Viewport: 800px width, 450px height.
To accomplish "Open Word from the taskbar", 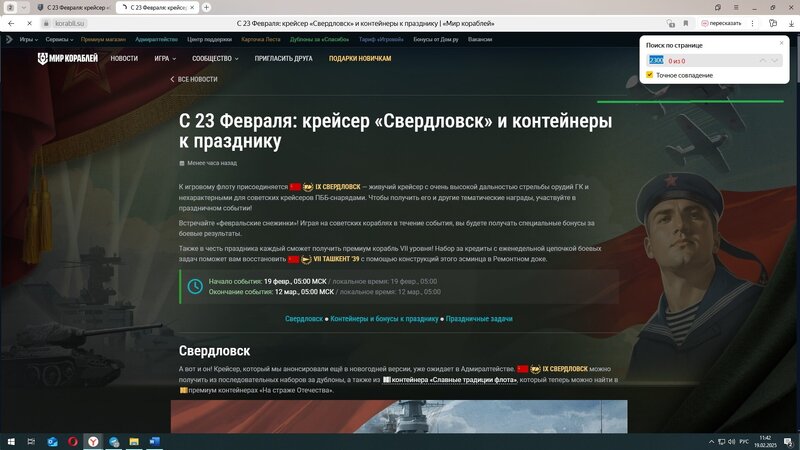I will [x=155, y=441].
